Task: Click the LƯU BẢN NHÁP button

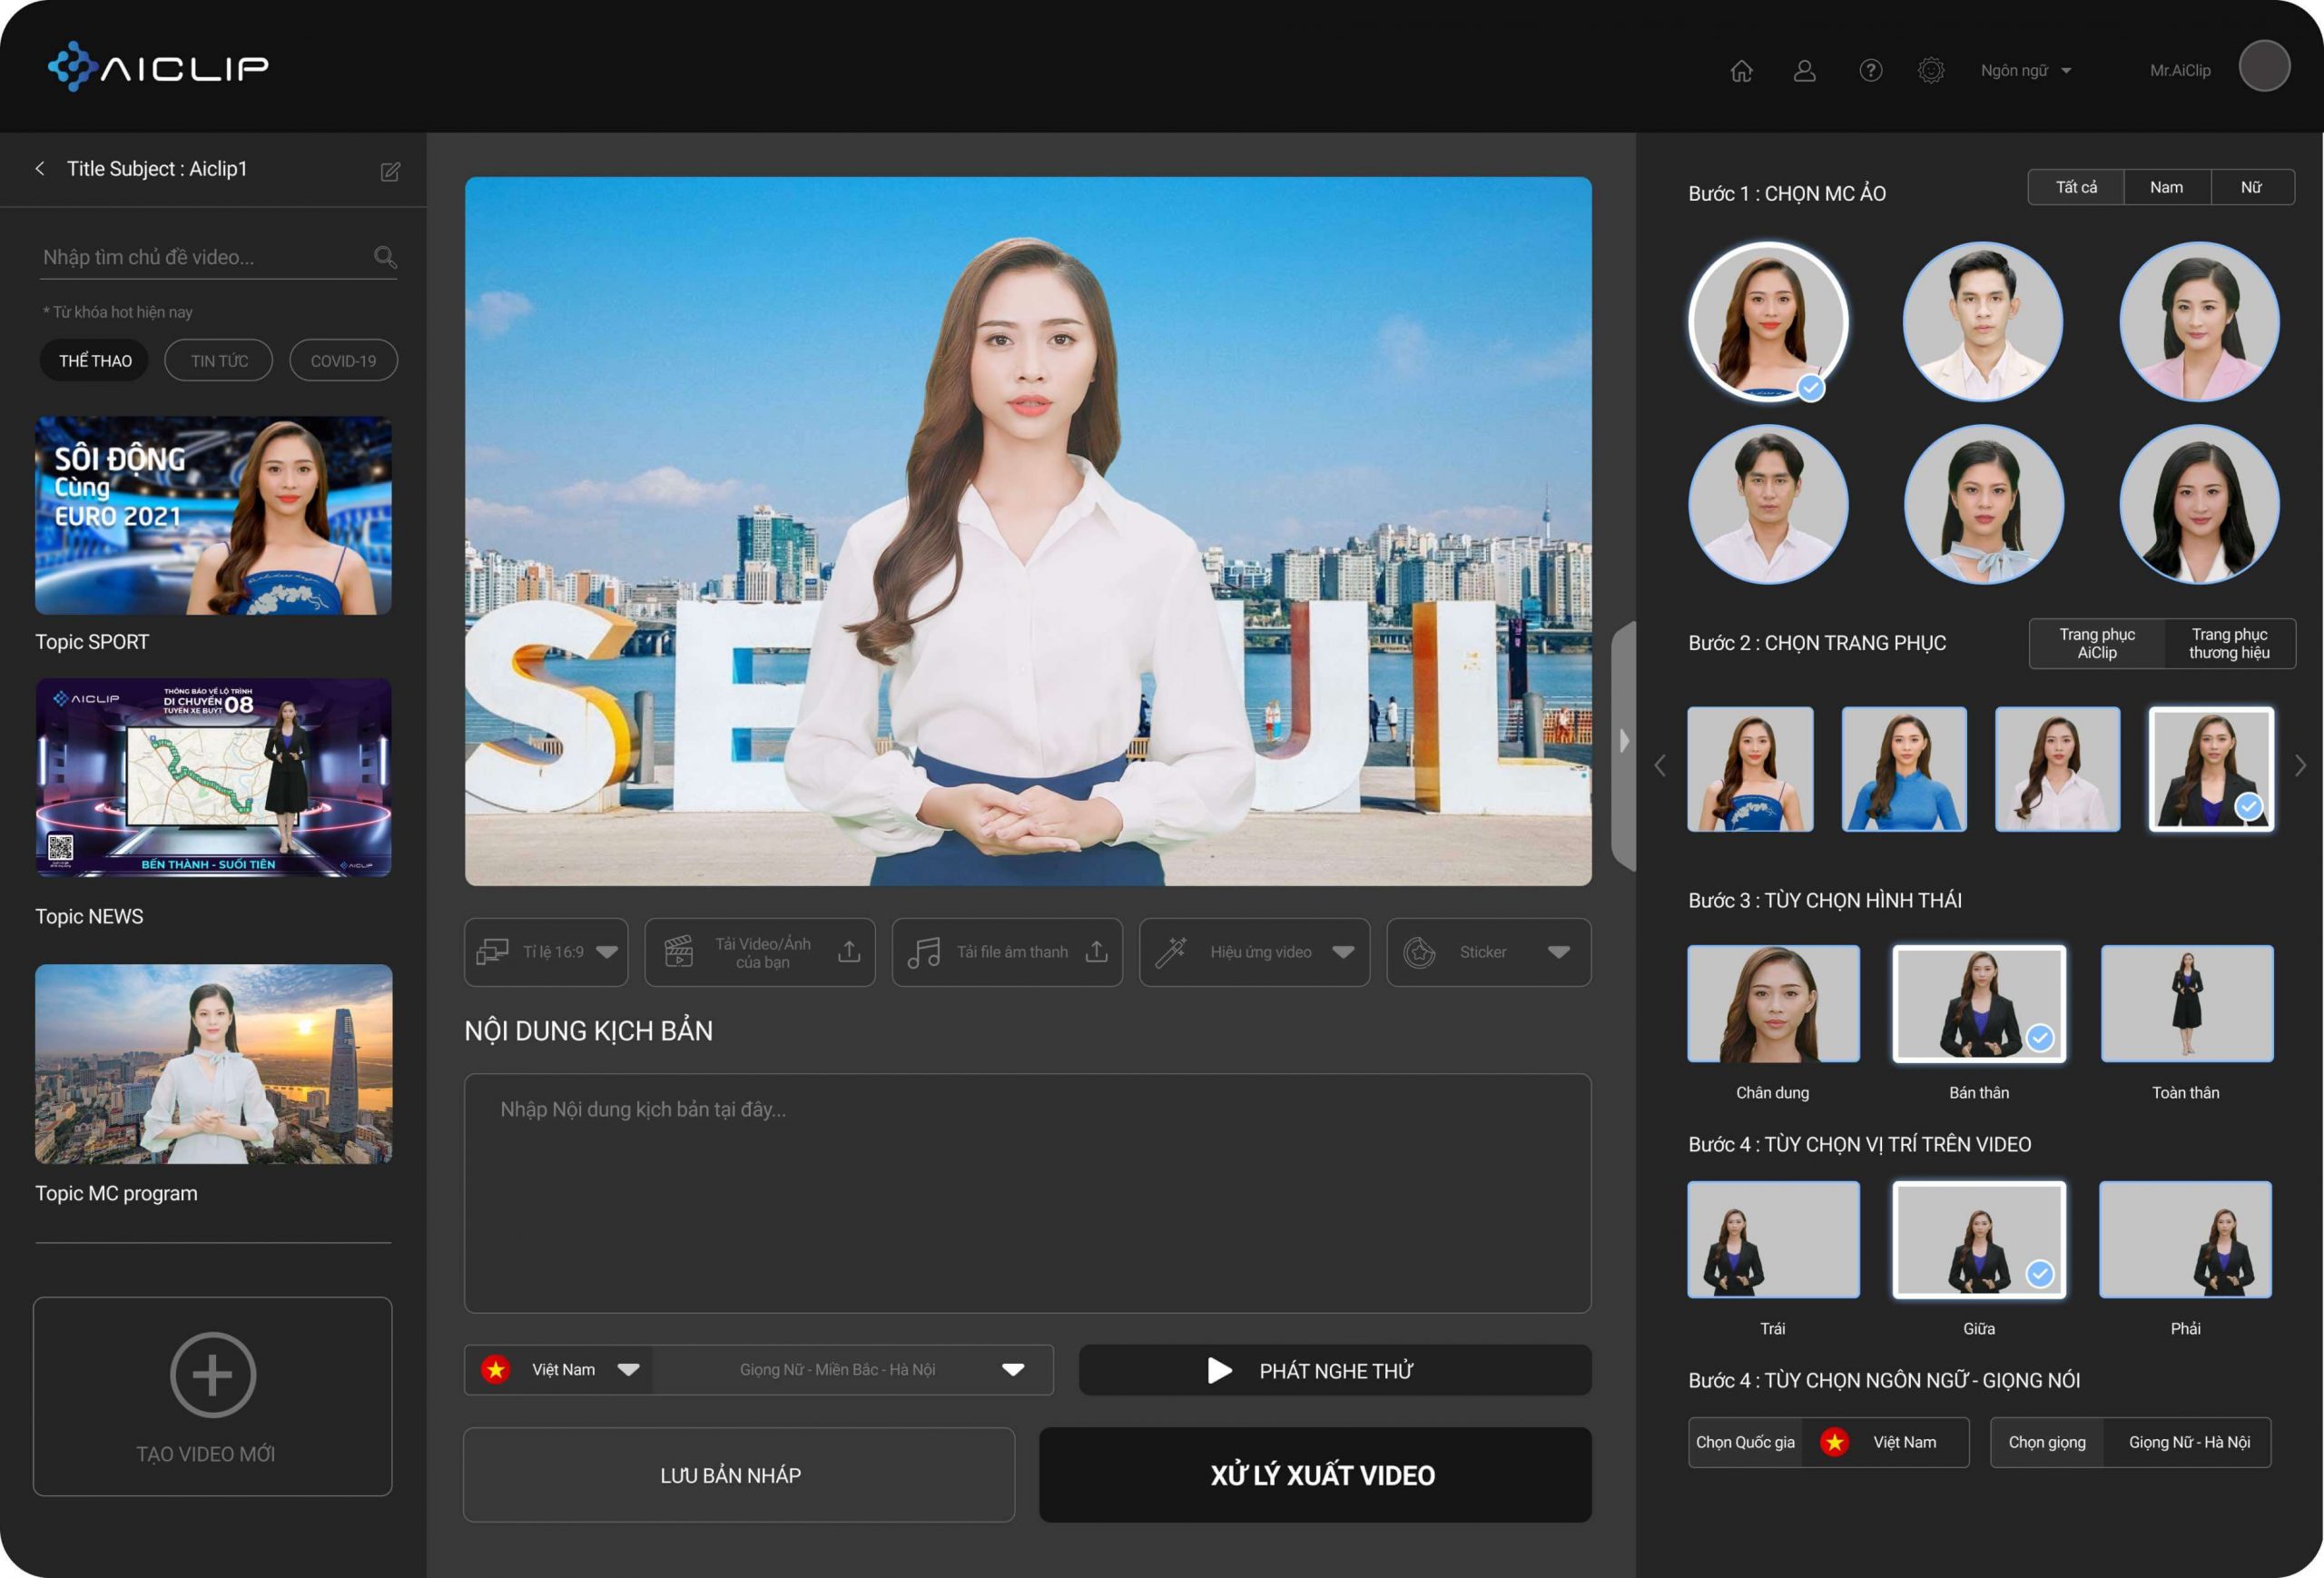Action: coord(739,1474)
